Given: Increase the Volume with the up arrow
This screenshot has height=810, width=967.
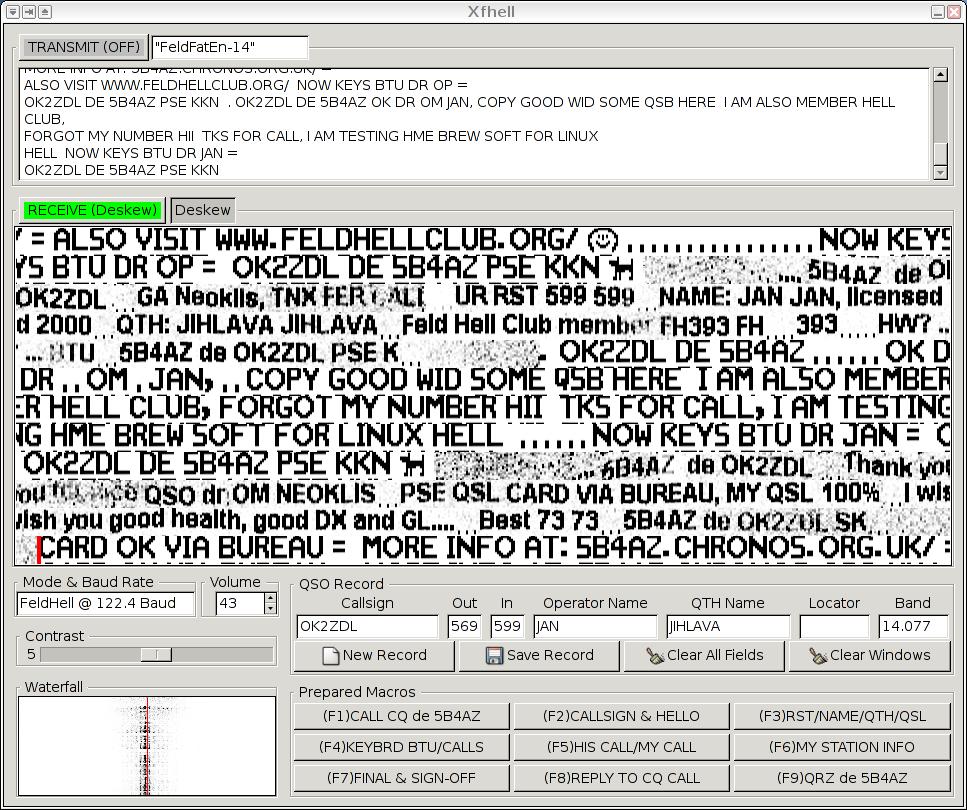Looking at the screenshot, I should coord(270,598).
